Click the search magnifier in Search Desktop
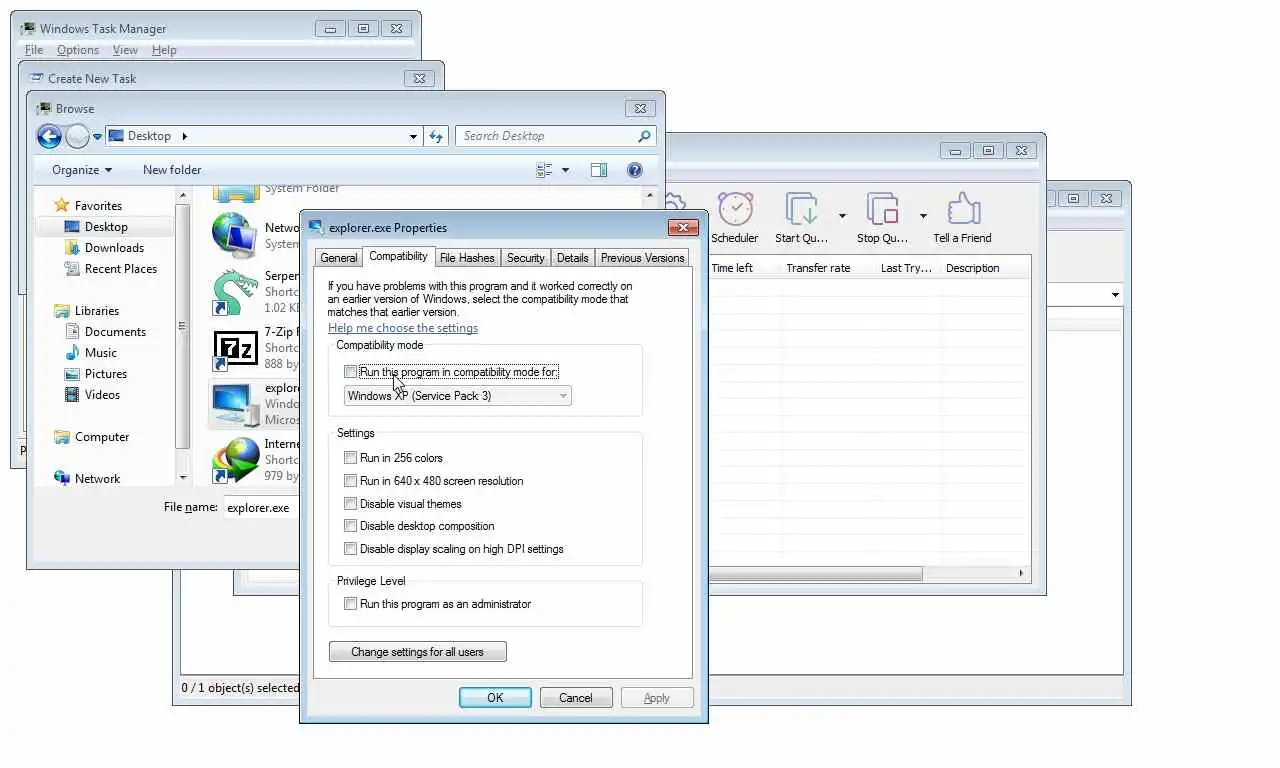The width and height of the screenshot is (1280, 768). tap(644, 136)
